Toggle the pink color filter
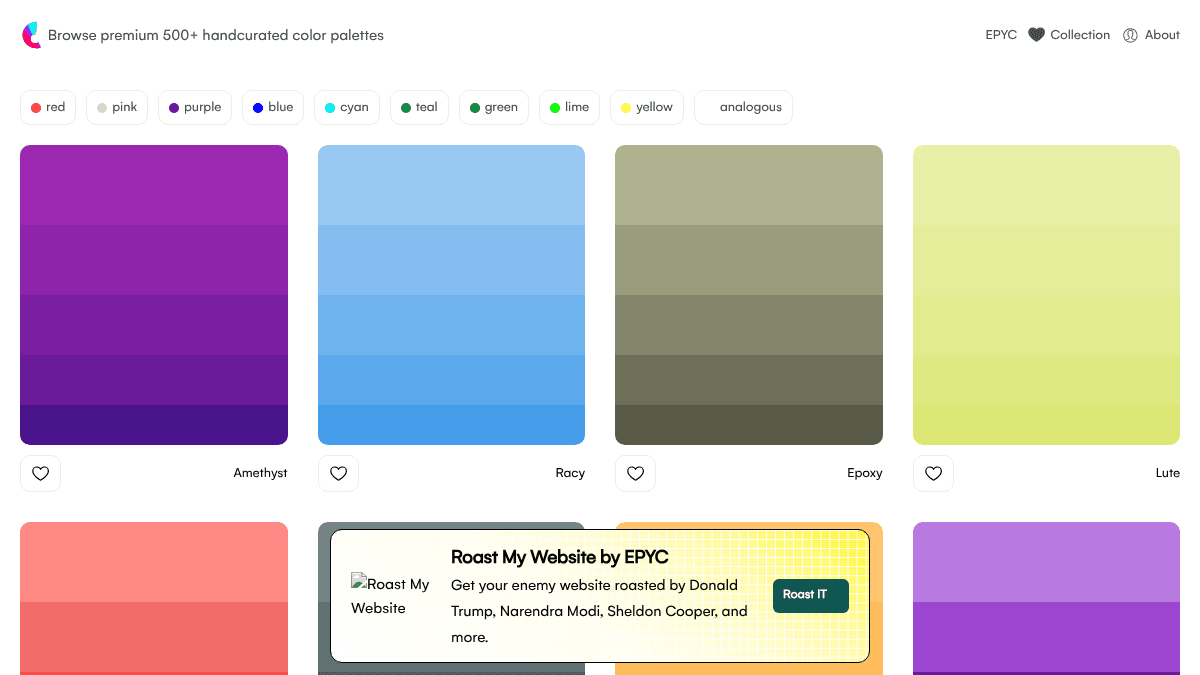This screenshot has width=1200, height=675. click(x=117, y=107)
